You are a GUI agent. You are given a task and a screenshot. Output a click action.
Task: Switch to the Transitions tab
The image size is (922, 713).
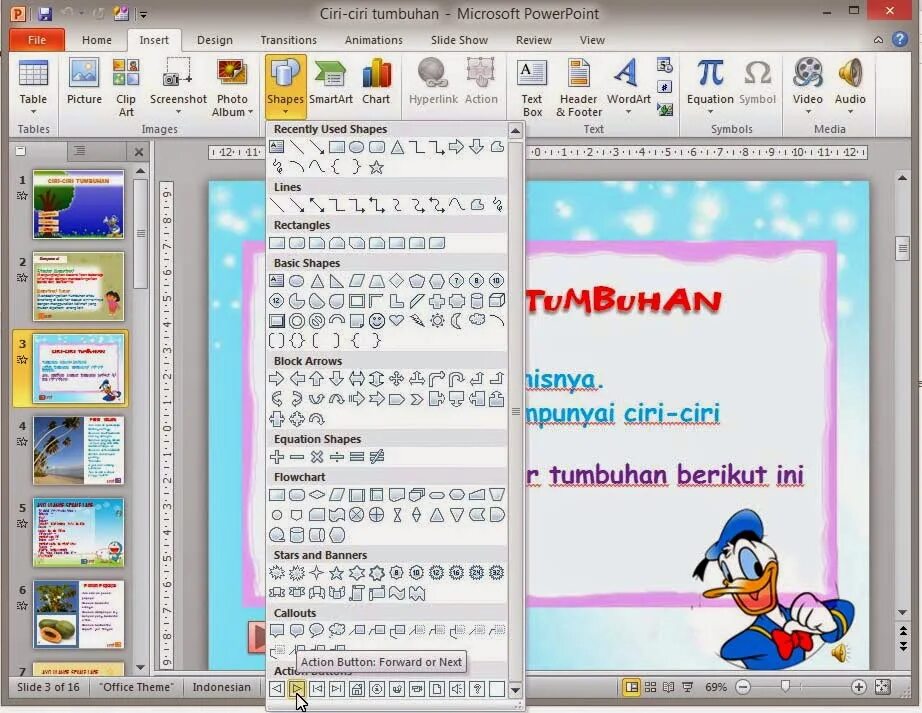pos(288,40)
